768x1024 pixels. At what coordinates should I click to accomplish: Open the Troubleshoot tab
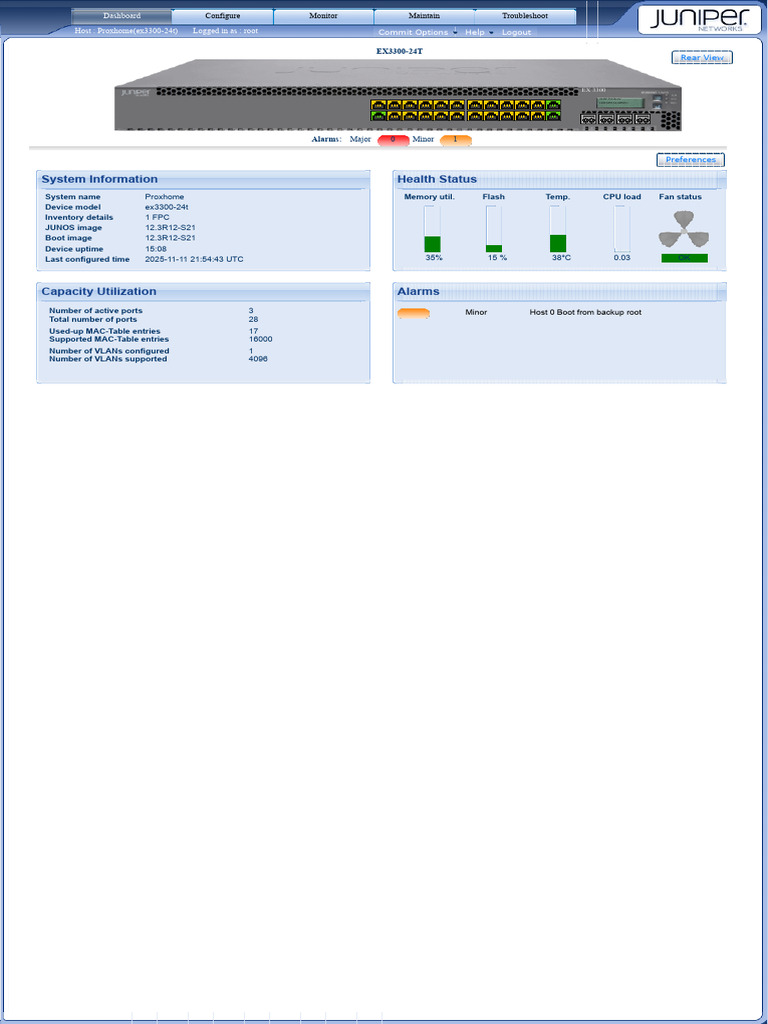coord(525,16)
